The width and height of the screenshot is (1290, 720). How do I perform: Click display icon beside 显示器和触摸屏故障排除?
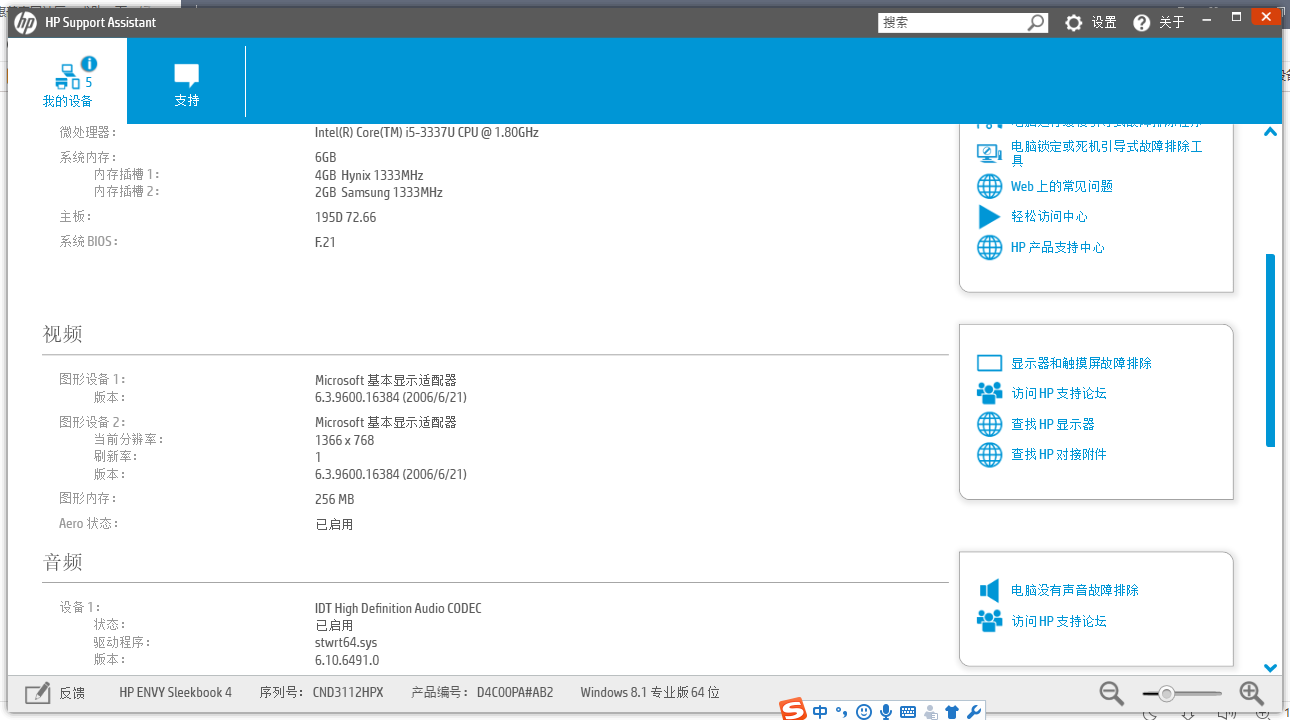[x=989, y=363]
